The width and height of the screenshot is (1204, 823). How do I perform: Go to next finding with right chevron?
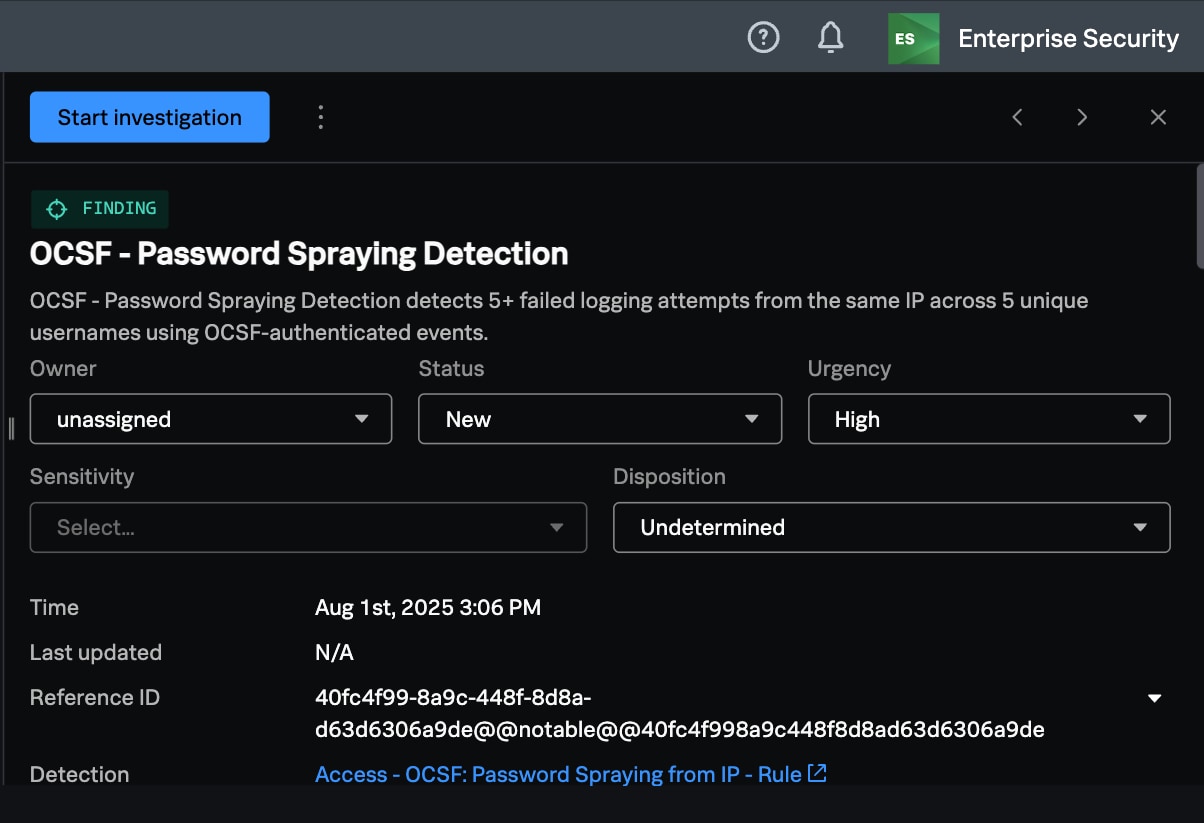(1081, 117)
